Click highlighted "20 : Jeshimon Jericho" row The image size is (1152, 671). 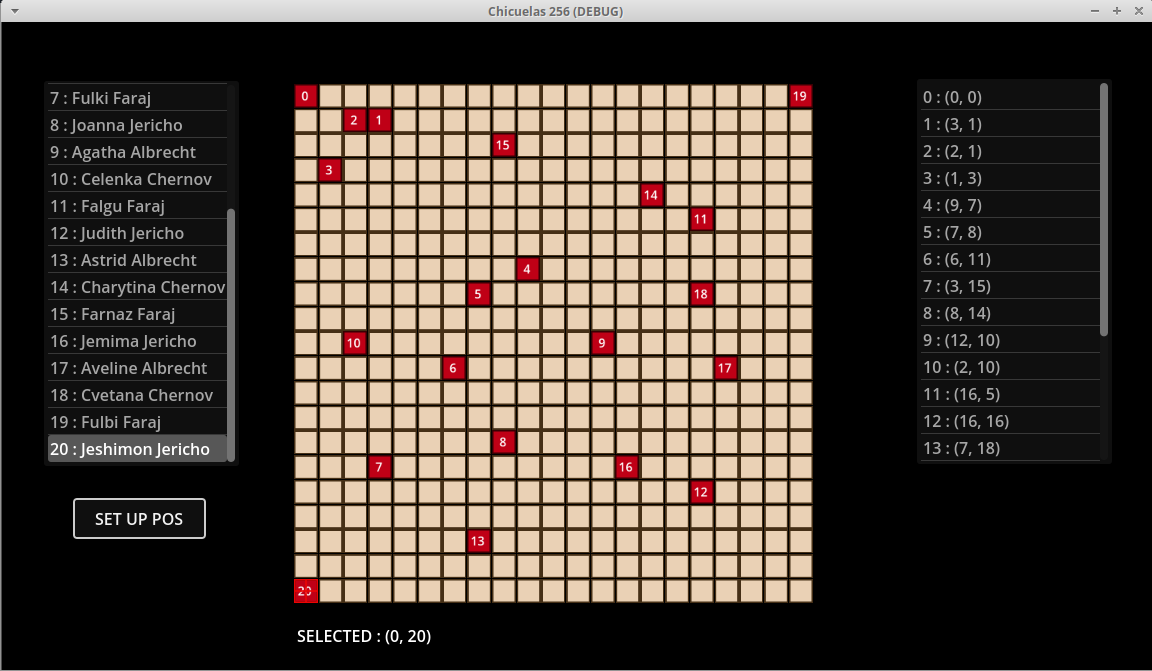tap(137, 449)
